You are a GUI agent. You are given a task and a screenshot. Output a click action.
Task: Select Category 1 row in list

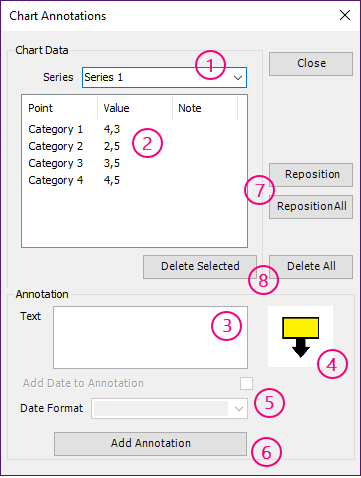[x=134, y=129]
